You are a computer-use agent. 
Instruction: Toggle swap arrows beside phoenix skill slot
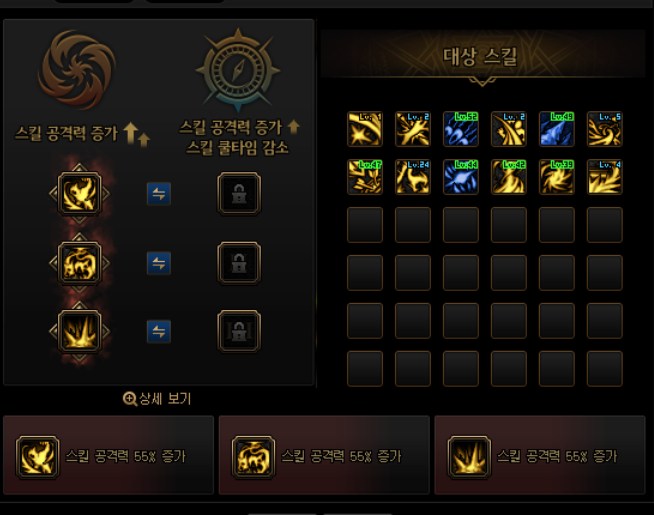click(159, 194)
